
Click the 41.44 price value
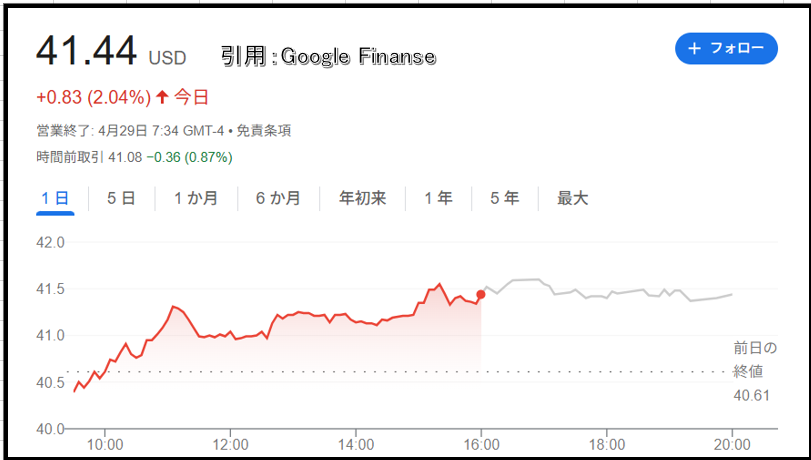[86, 51]
